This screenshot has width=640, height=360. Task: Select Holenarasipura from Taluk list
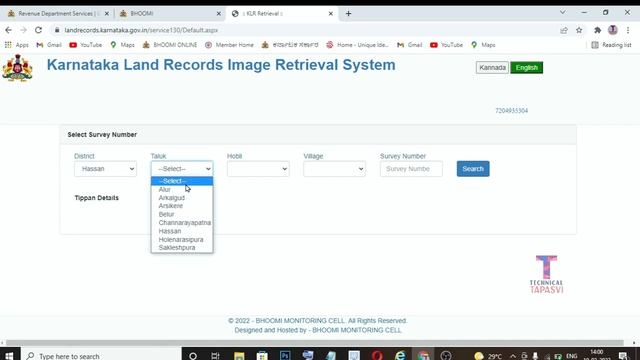point(182,240)
